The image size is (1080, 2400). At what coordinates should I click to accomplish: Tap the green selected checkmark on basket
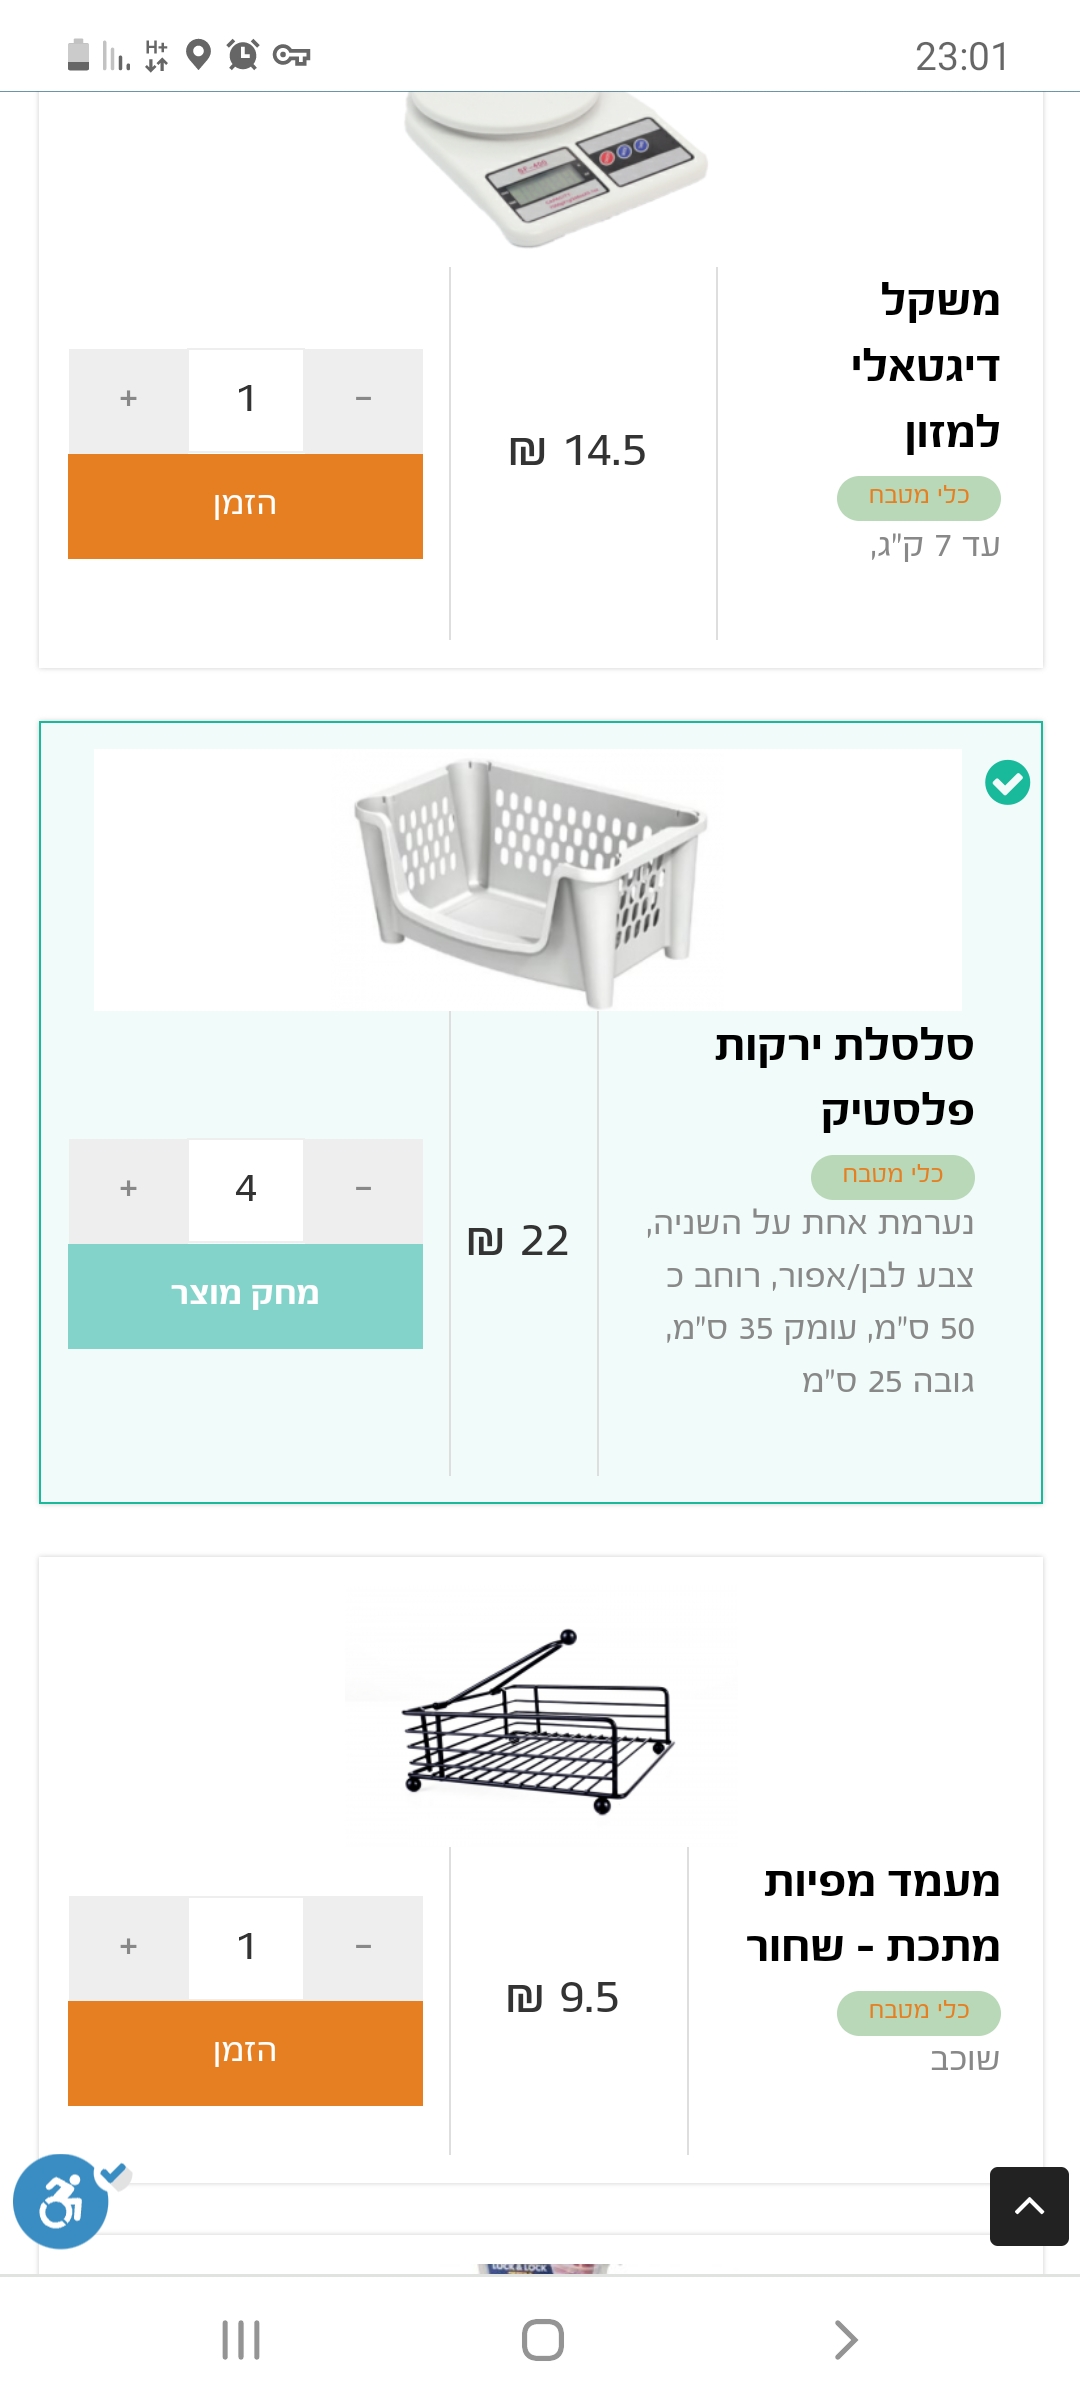click(1007, 782)
